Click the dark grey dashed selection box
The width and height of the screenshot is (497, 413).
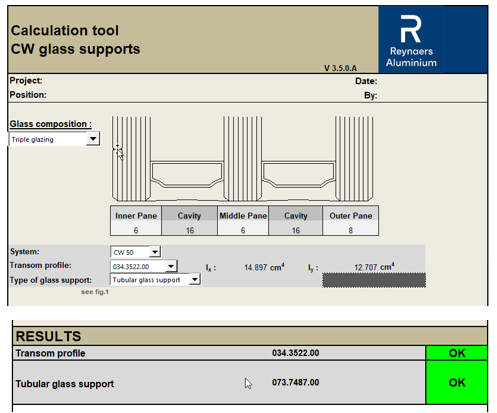[x=374, y=280]
